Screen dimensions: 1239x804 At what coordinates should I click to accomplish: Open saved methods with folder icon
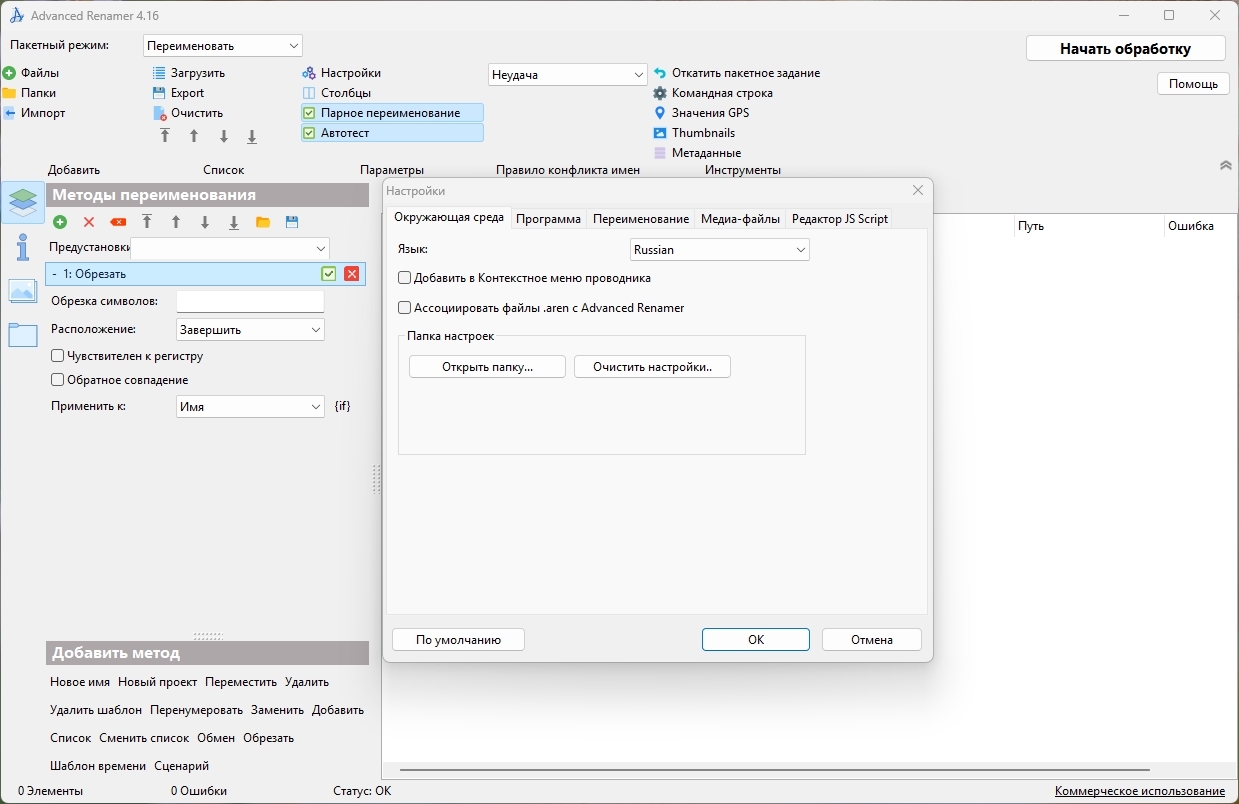(263, 222)
